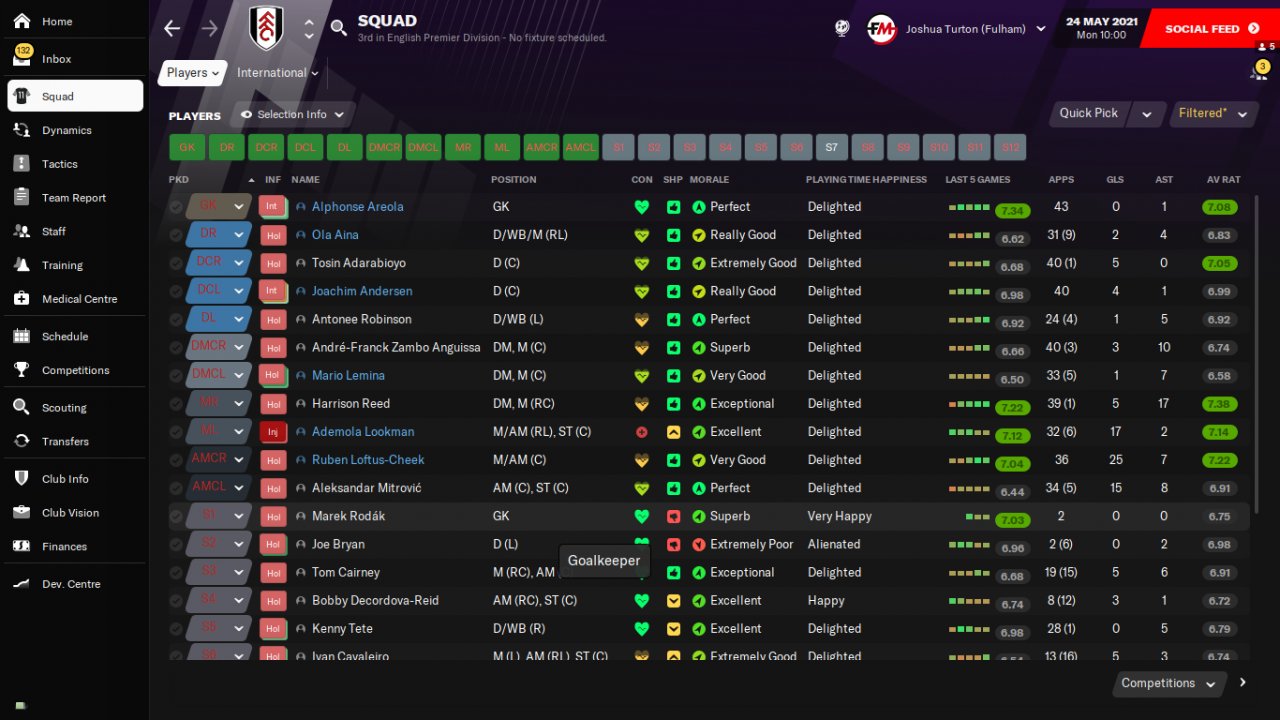1280x720 pixels.
Task: Click Alphonse Areola's green heart condition icon
Action: tap(642, 207)
